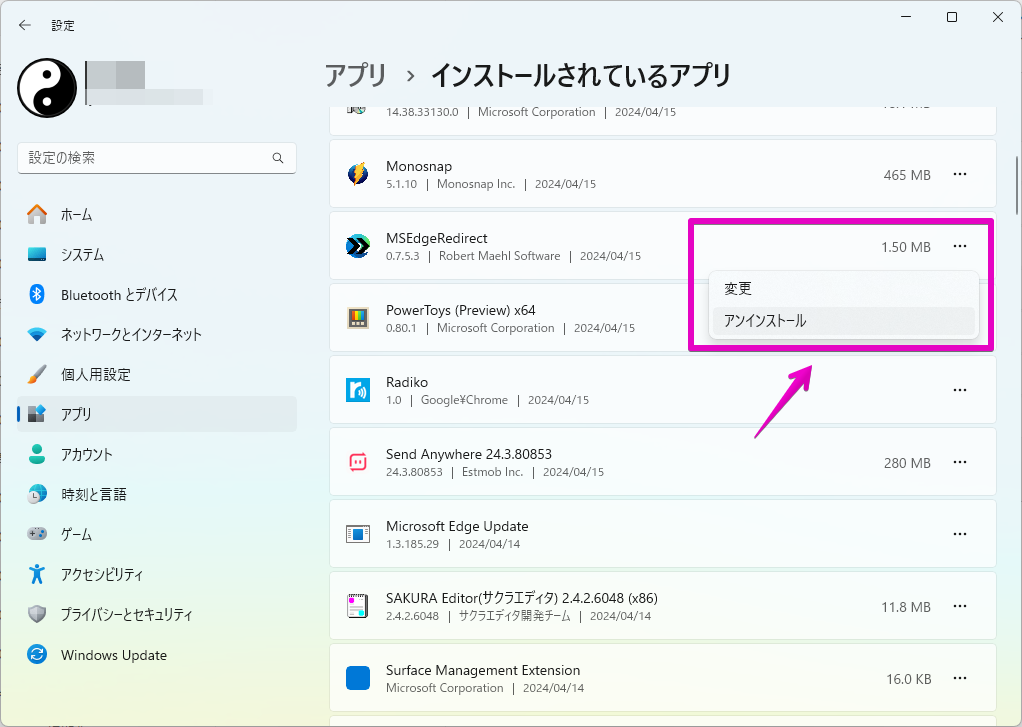Open more options for Monosnap

pyautogui.click(x=959, y=174)
